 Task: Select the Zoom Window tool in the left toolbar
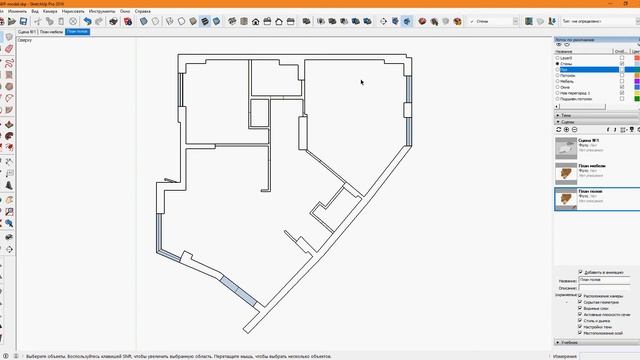[x=9, y=212]
